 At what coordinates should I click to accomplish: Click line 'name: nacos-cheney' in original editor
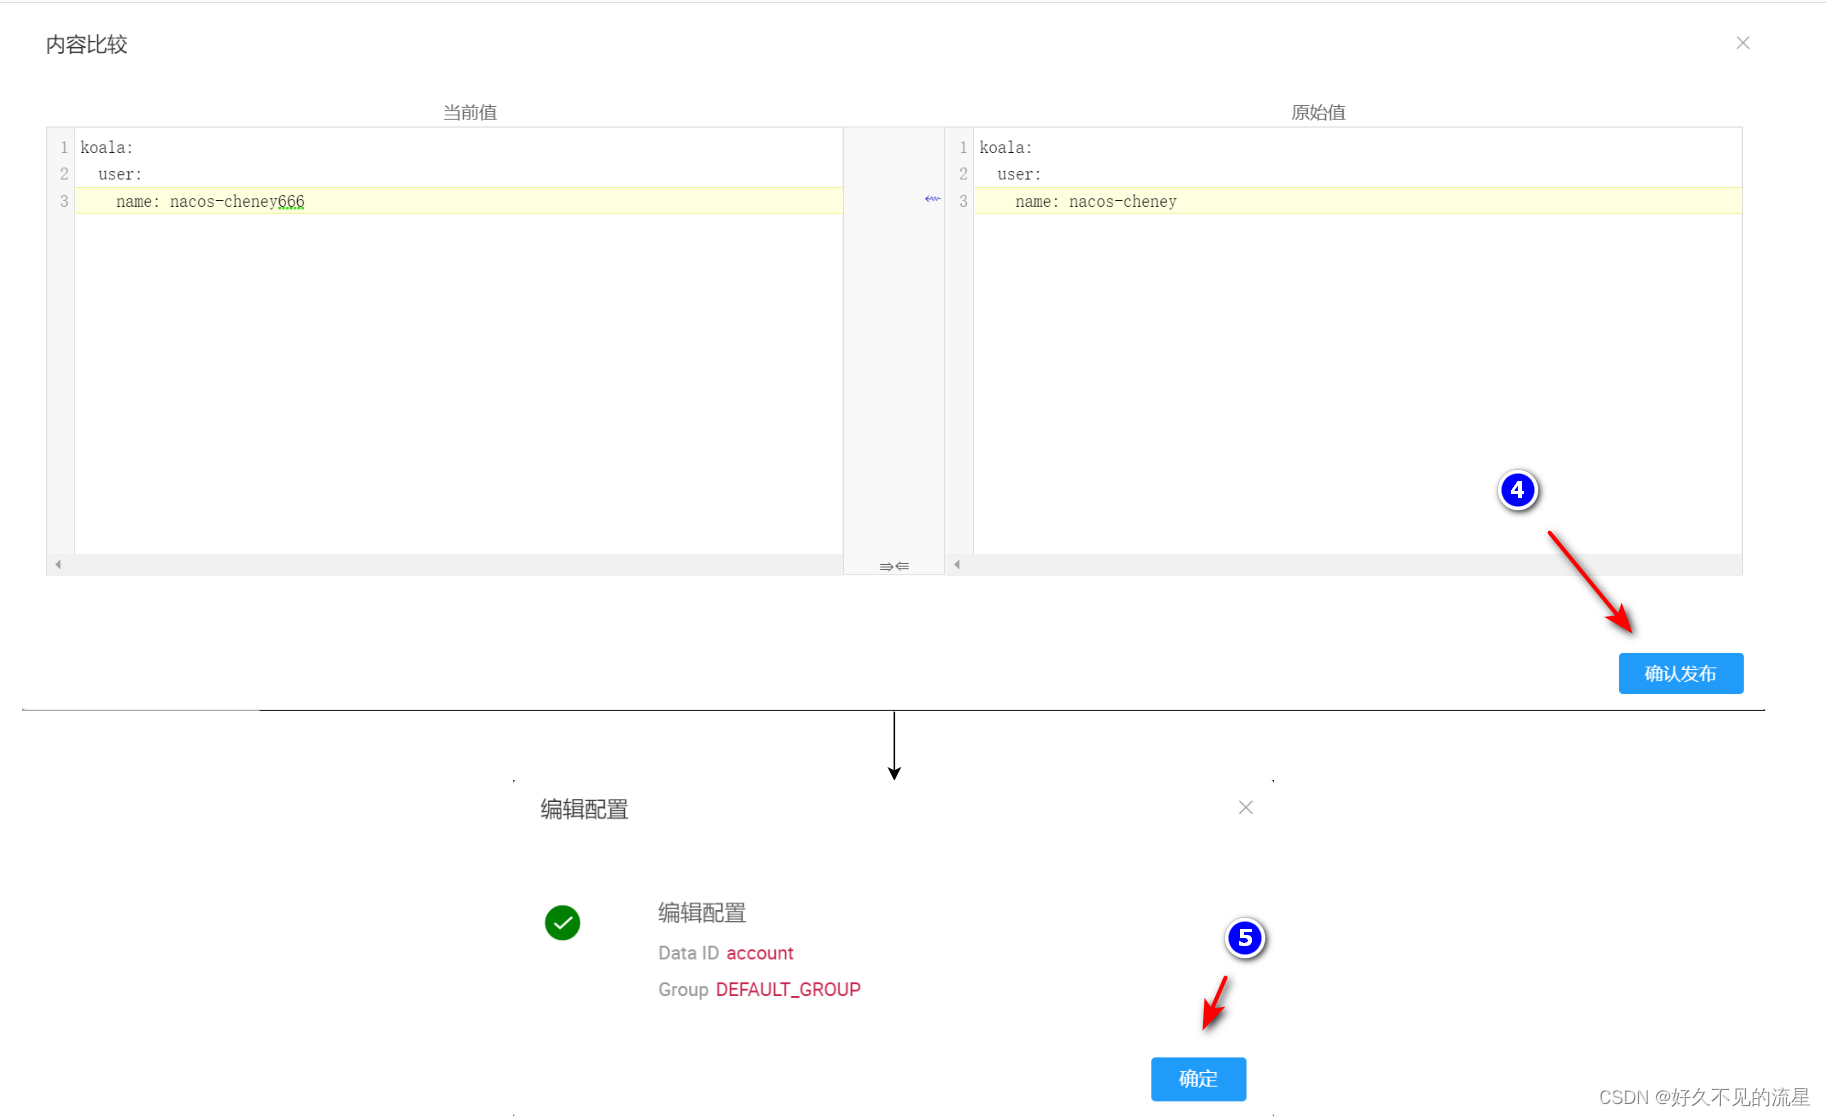[1358, 201]
